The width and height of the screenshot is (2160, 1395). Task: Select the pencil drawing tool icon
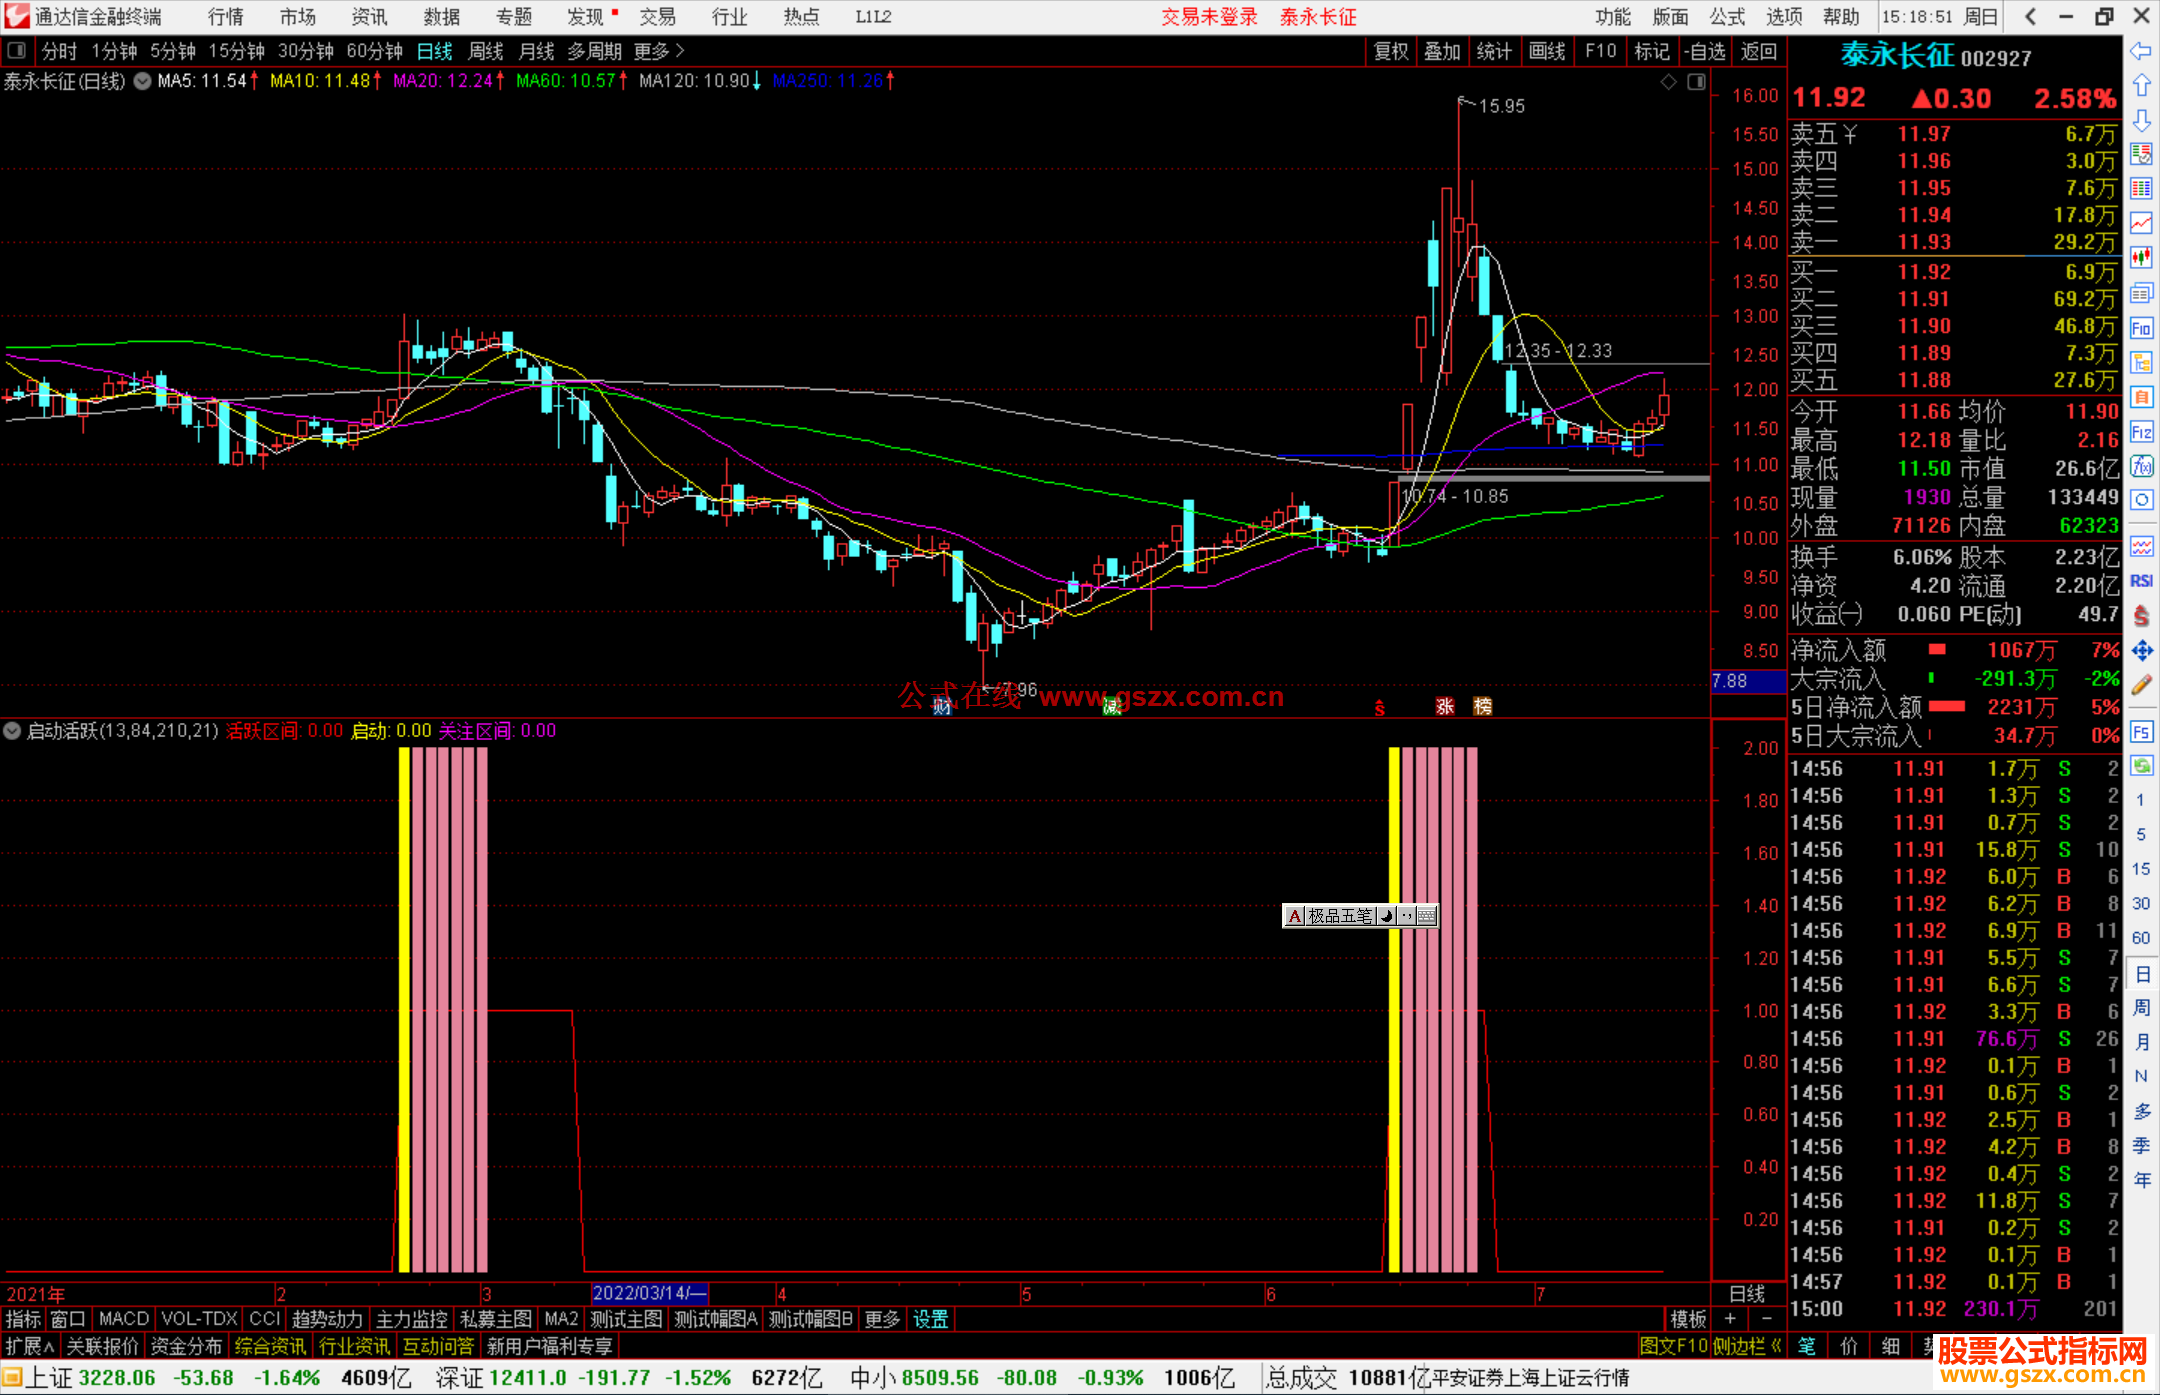point(2141,685)
